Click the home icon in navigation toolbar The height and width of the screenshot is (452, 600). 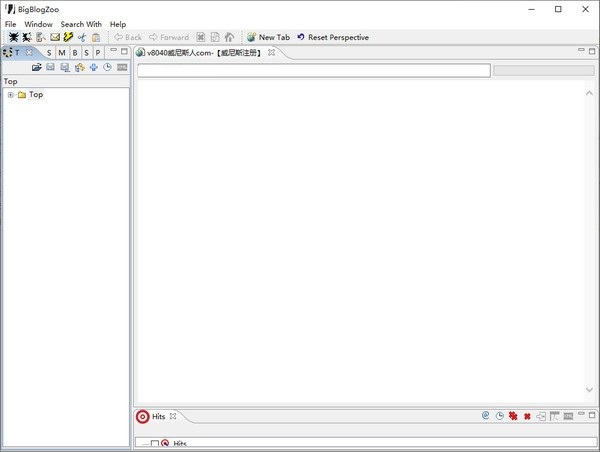(229, 37)
